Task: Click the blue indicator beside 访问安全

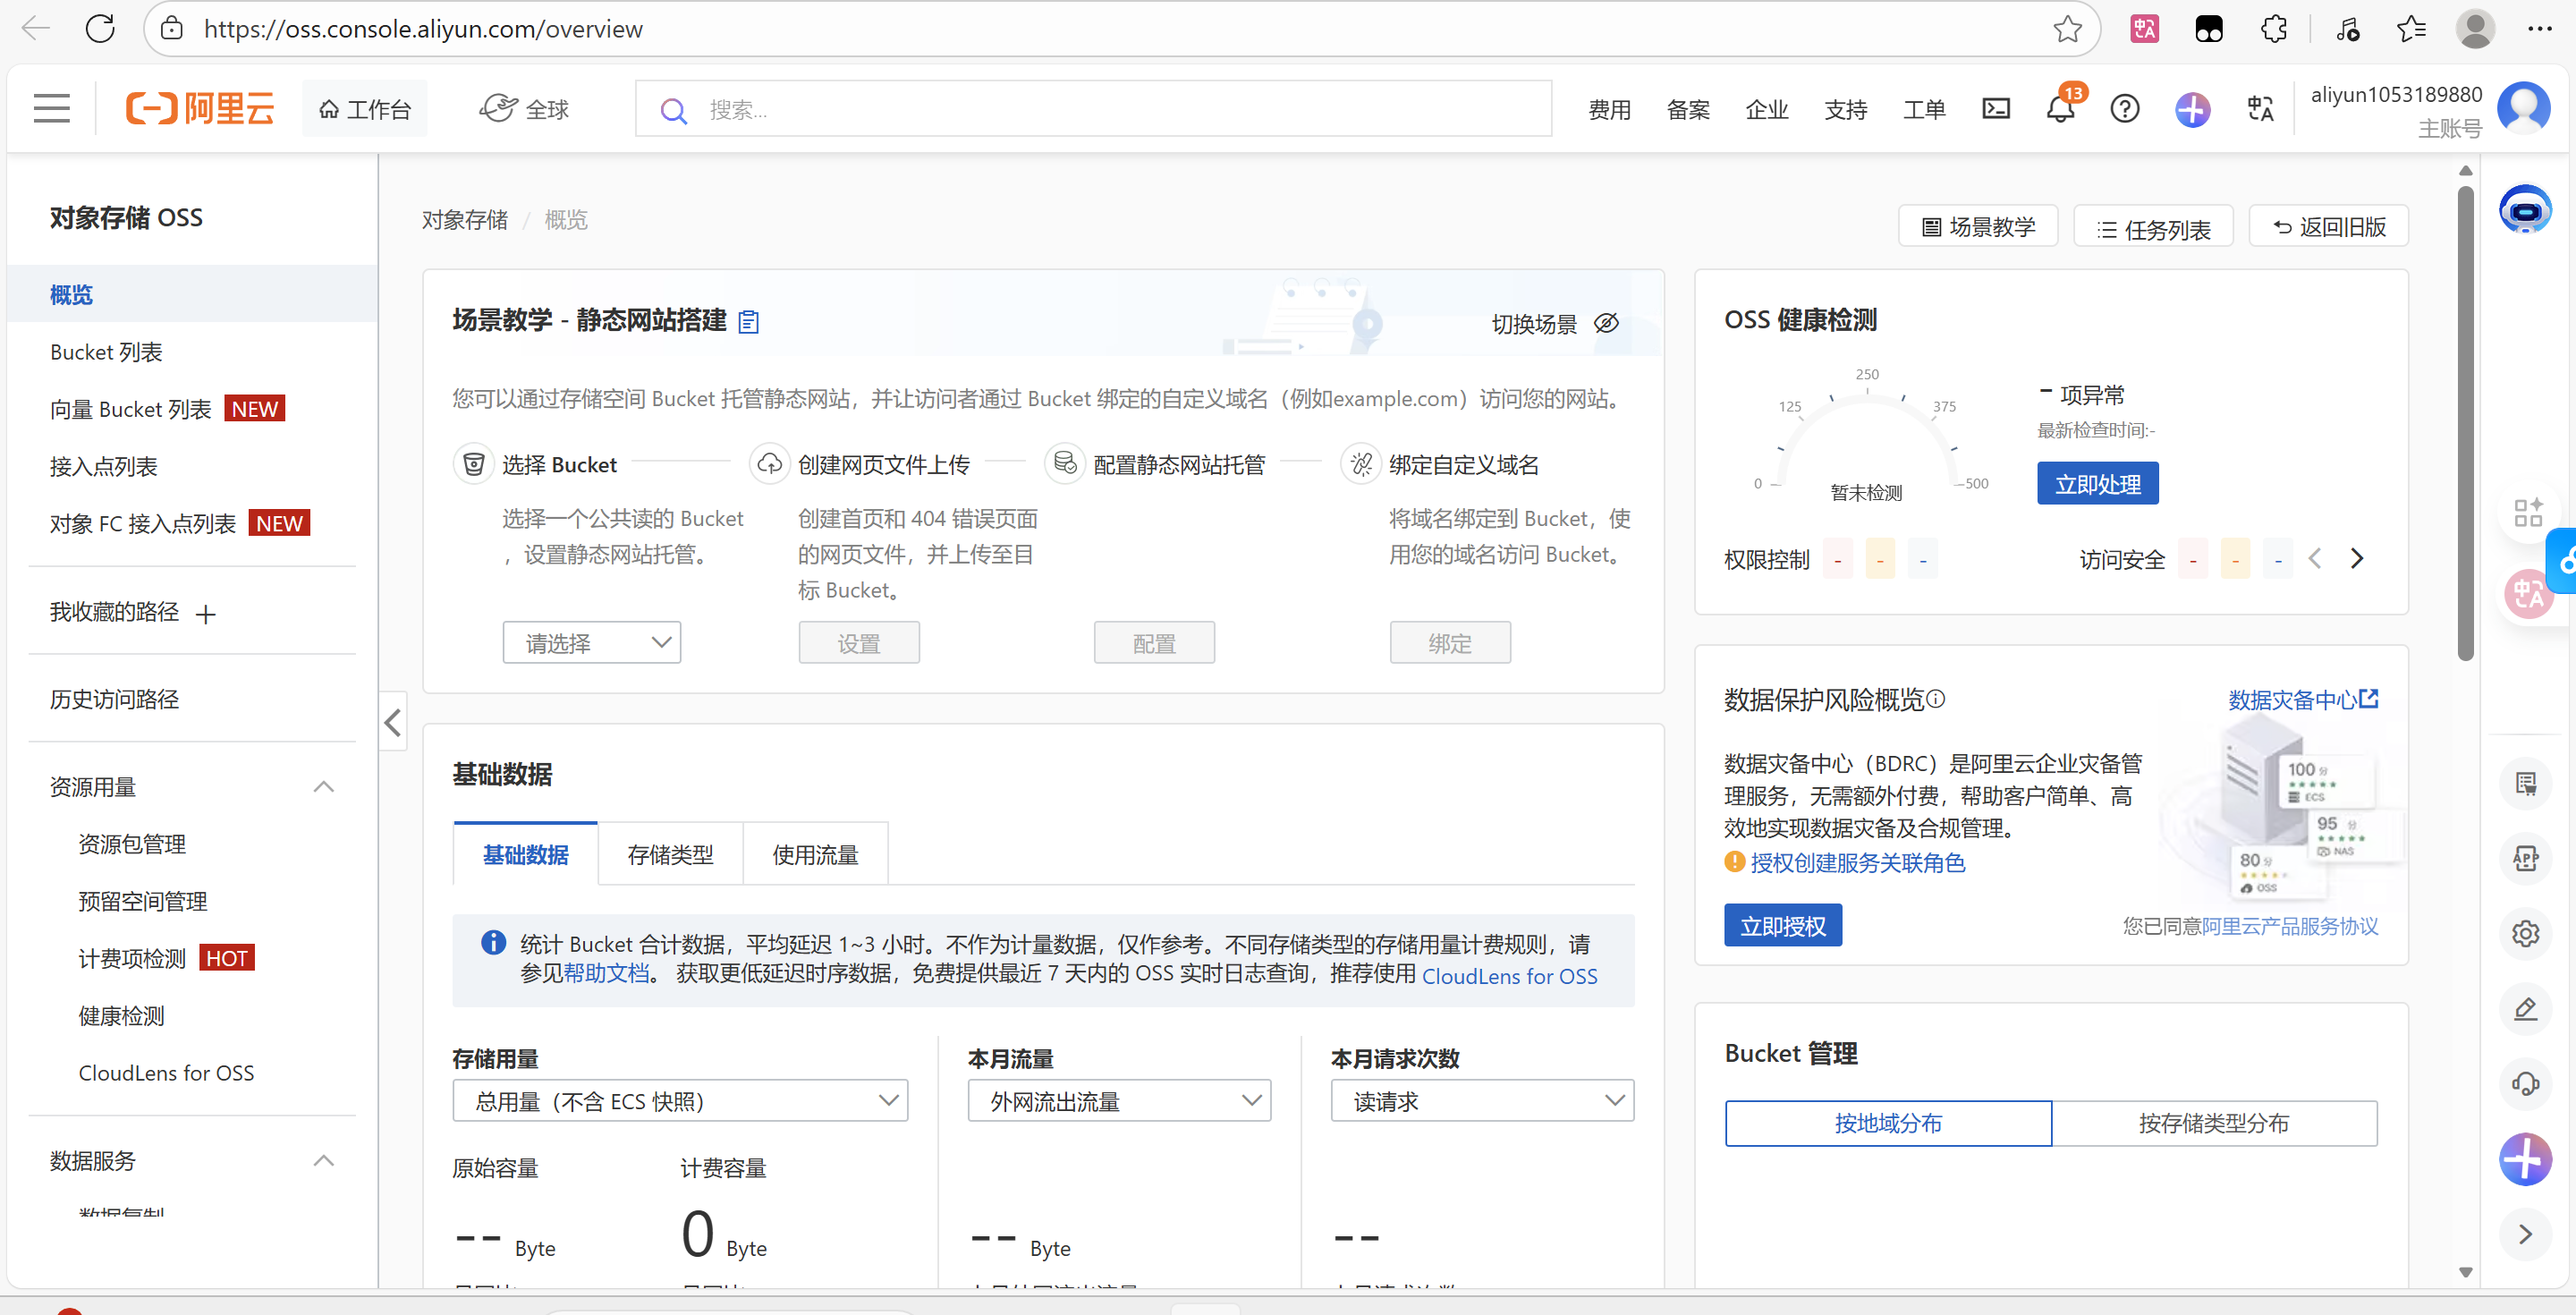Action: 2277,559
